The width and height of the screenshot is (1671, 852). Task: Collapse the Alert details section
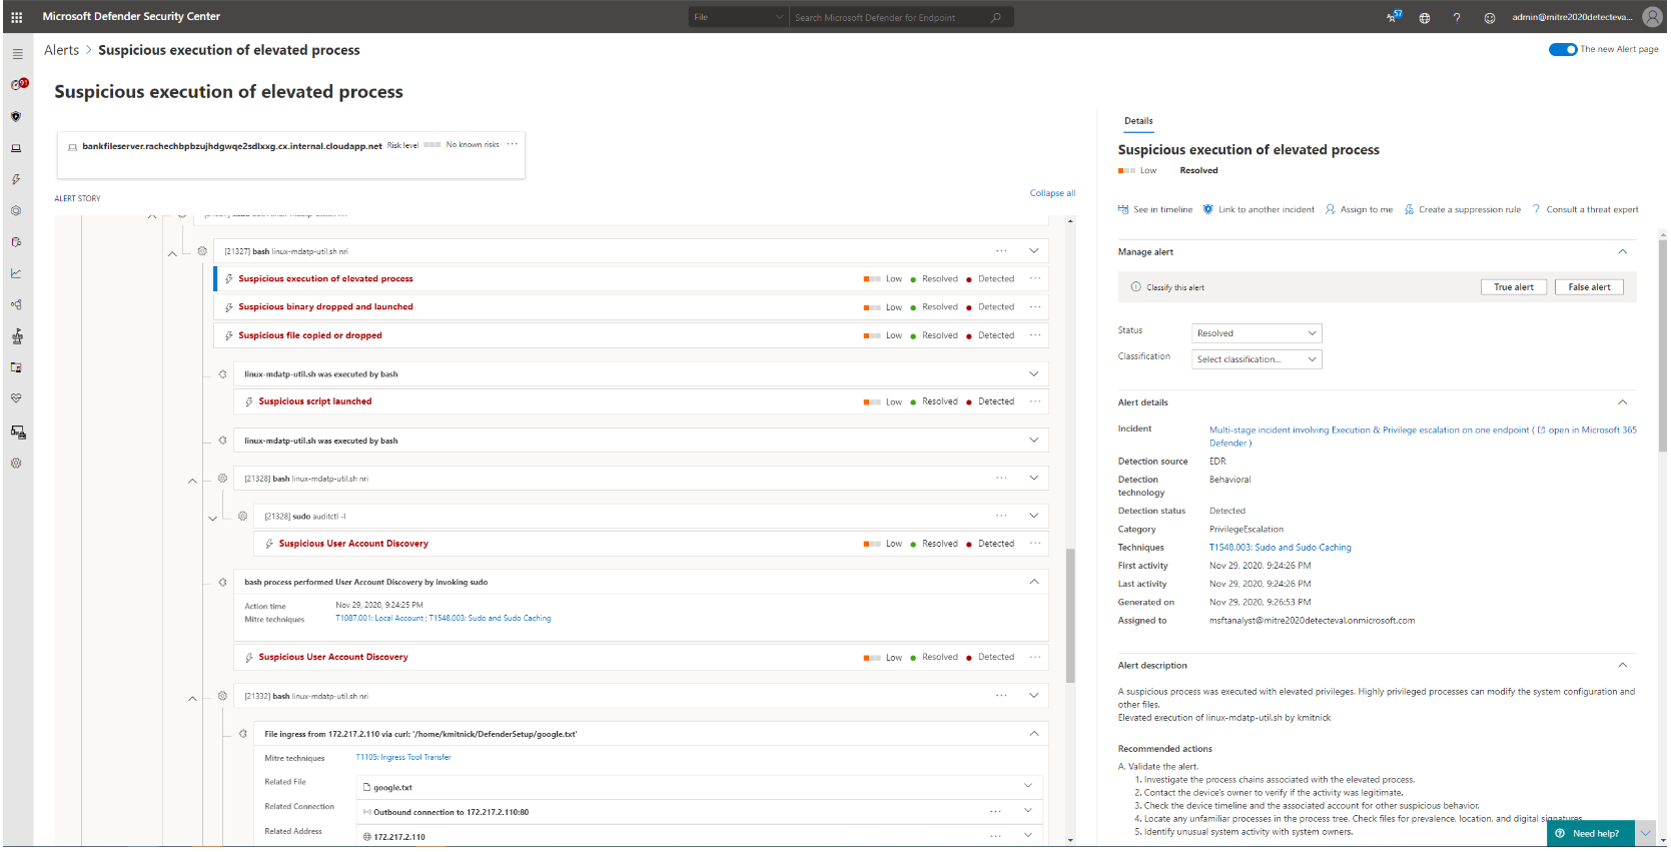coord(1622,402)
